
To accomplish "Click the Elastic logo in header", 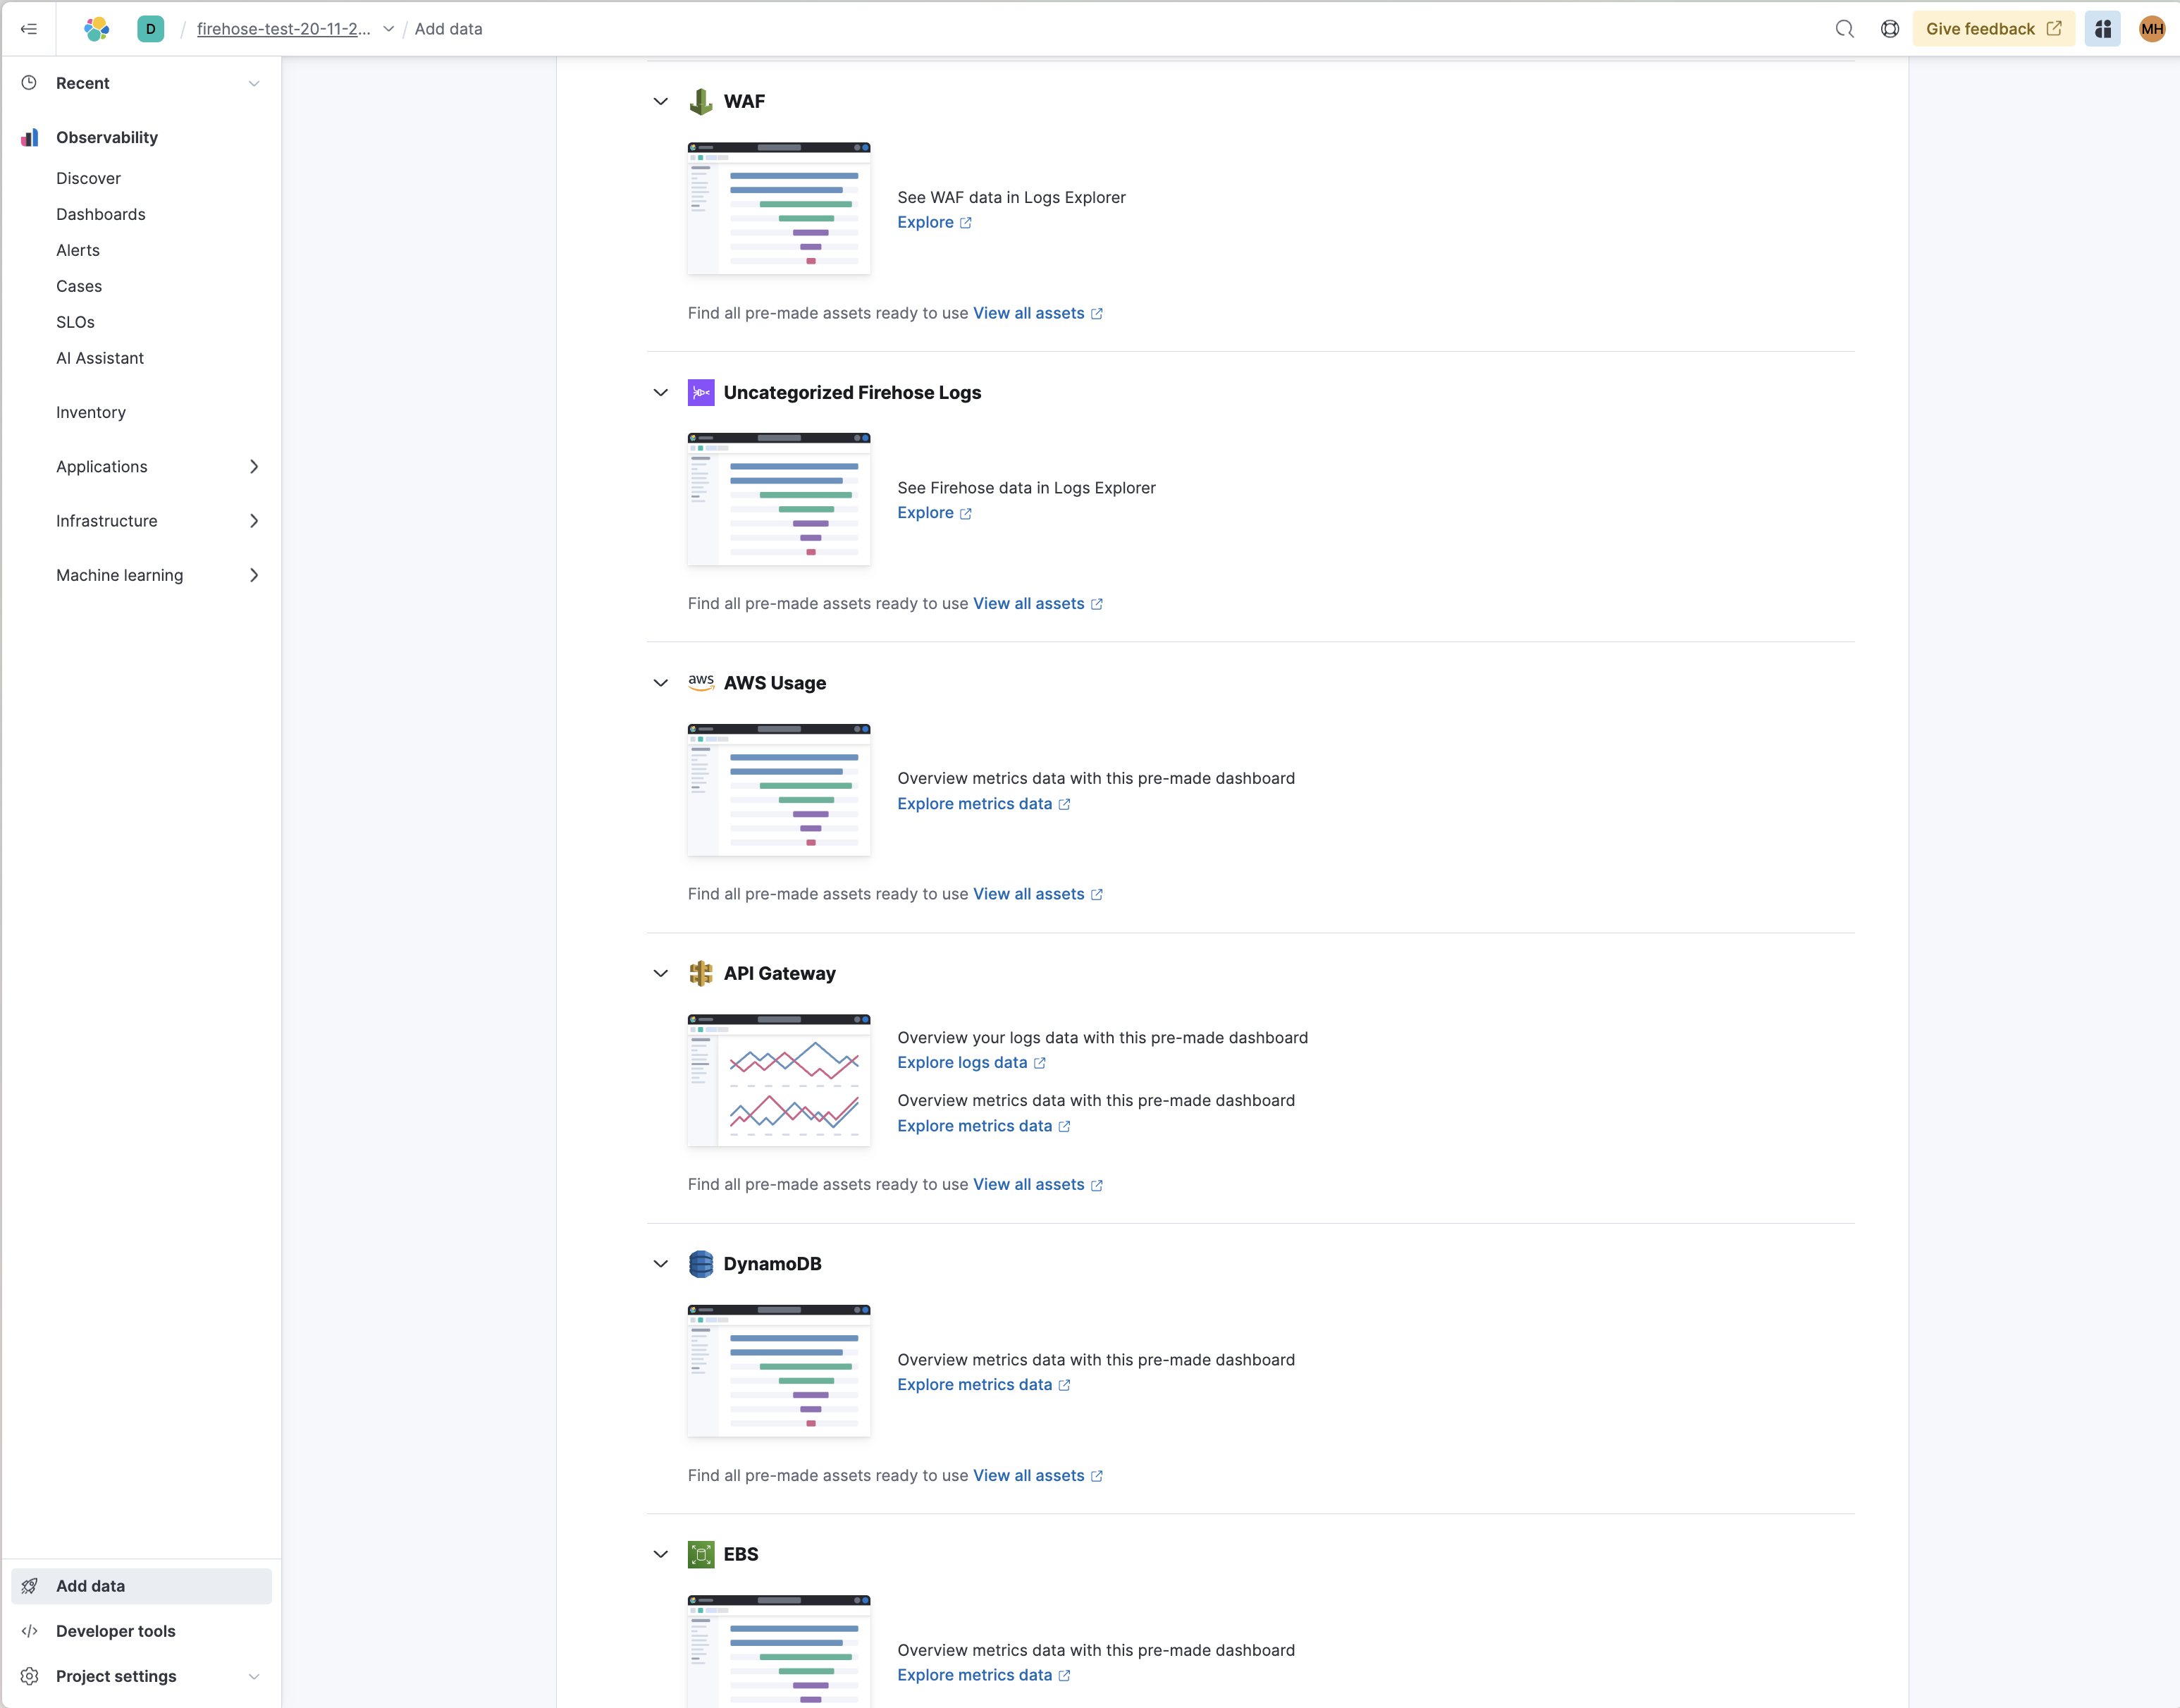I will [x=97, y=29].
